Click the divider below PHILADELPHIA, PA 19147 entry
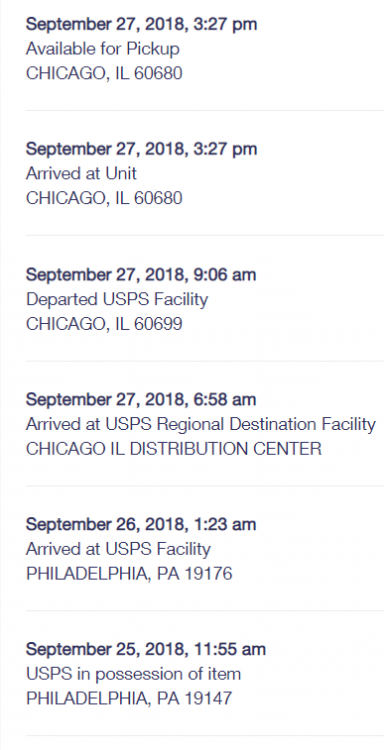This screenshot has height=750, width=384. click(x=205, y=736)
